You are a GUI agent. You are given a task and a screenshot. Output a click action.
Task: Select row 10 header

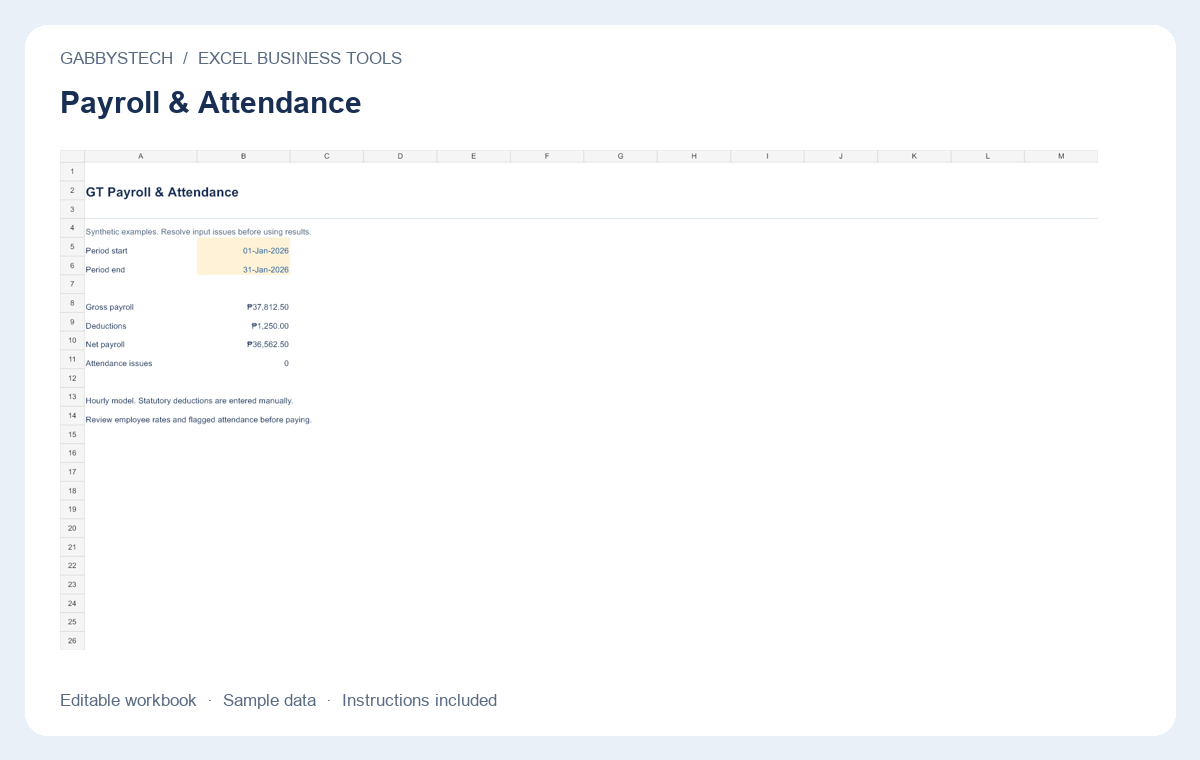tap(72, 341)
